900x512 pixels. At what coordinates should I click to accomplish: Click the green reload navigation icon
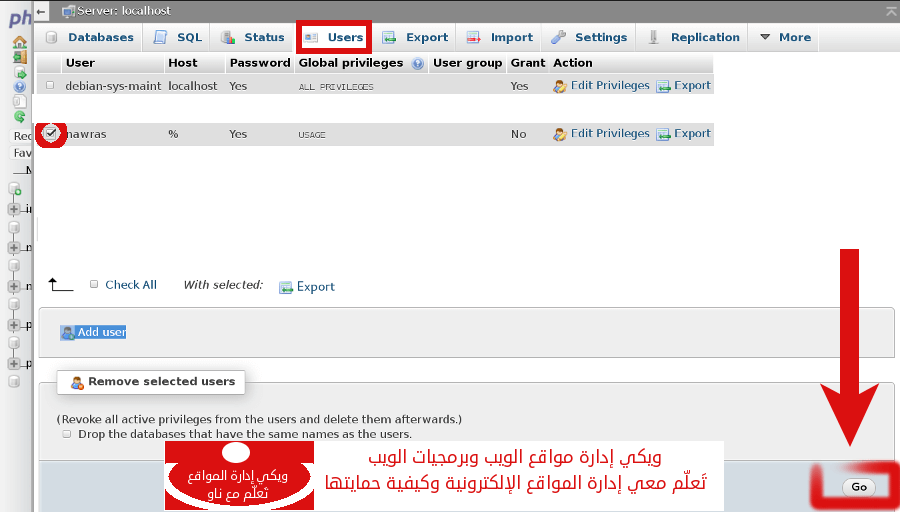click(19, 116)
